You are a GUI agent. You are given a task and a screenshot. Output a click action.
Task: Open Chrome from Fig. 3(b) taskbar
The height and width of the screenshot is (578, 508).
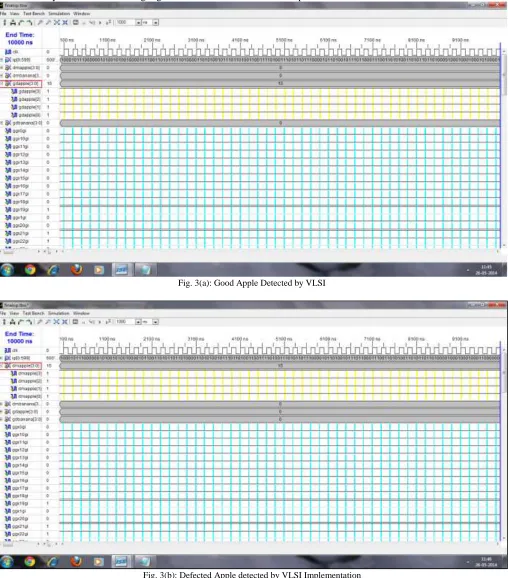pyautogui.click(x=30, y=561)
